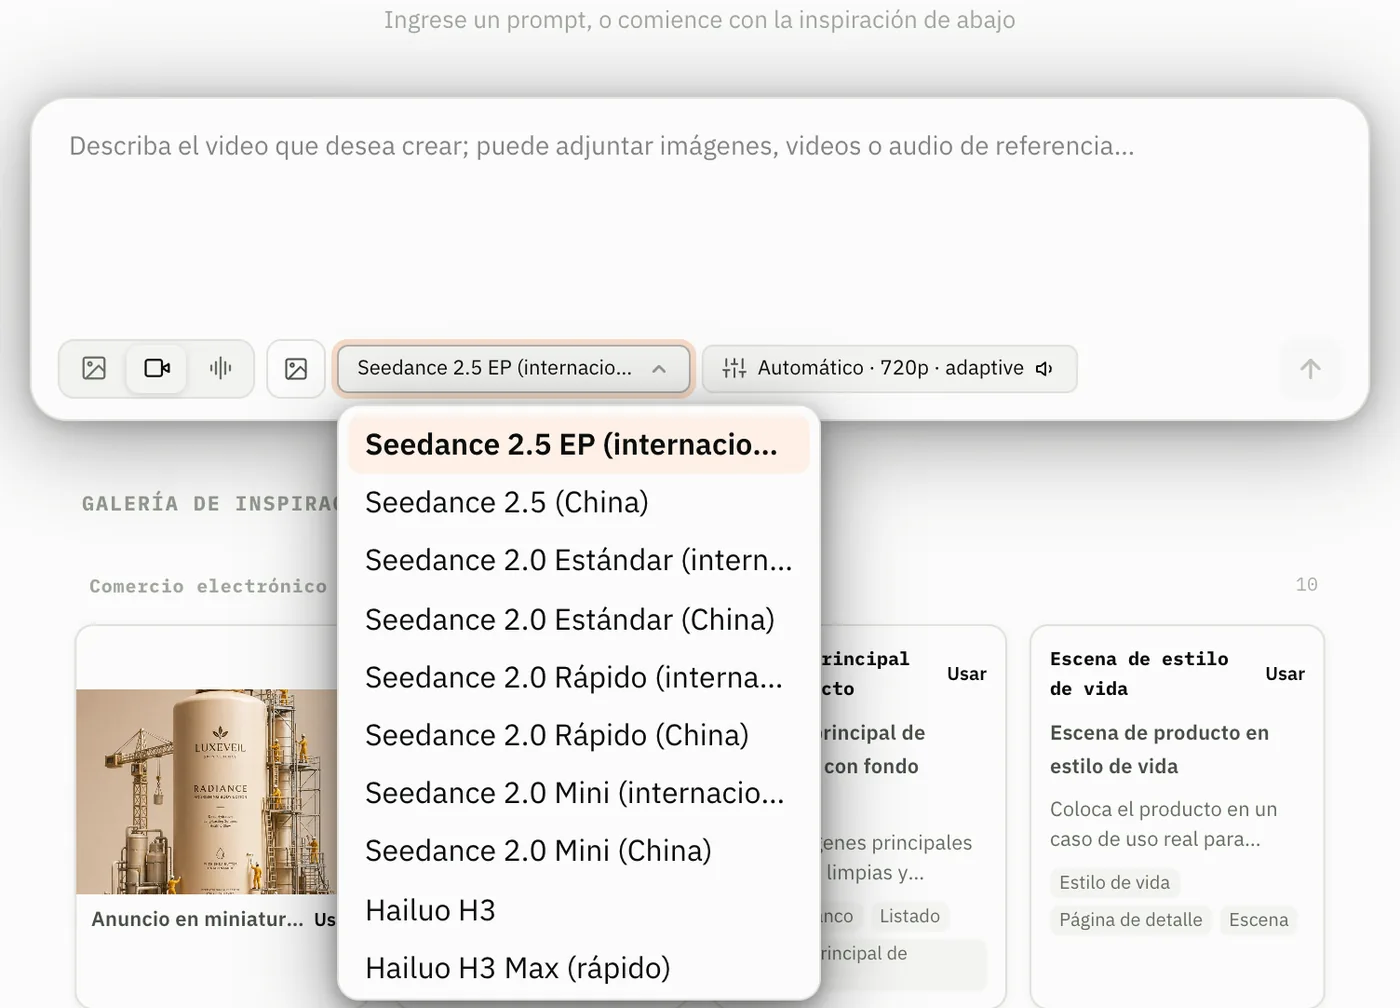Open the LUXEVEIL miniature ad thumbnail
The image size is (1400, 1008).
[207, 791]
